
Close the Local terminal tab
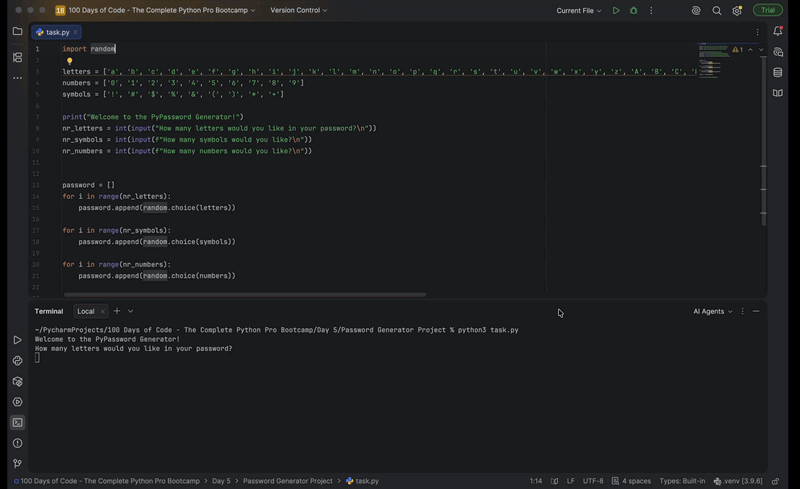coord(103,311)
